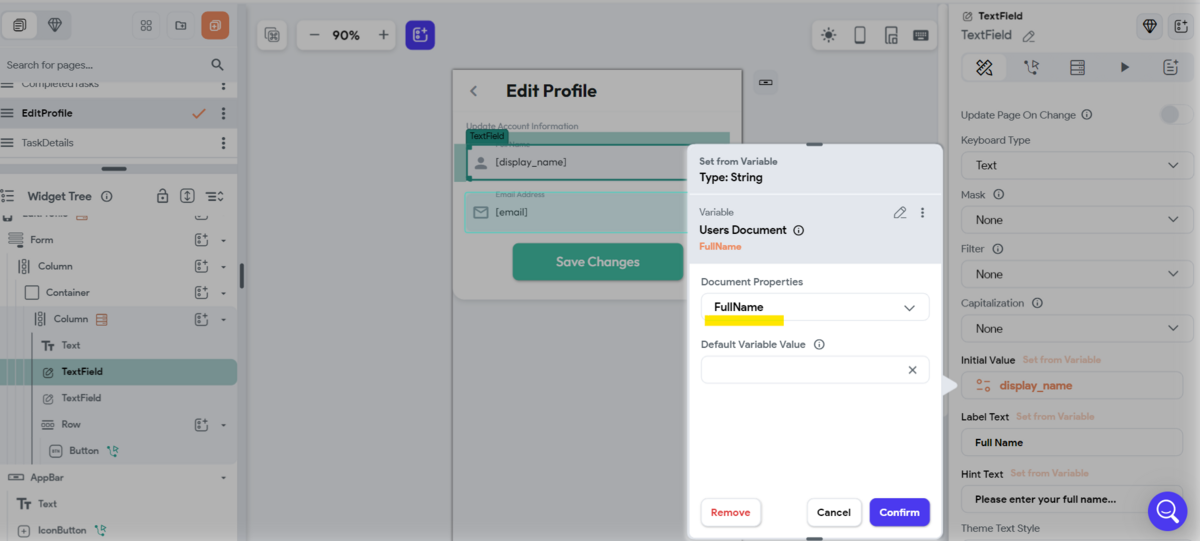Open the TaskDetails page options menu
Viewport: 1200px width, 541px height.
[x=223, y=143]
